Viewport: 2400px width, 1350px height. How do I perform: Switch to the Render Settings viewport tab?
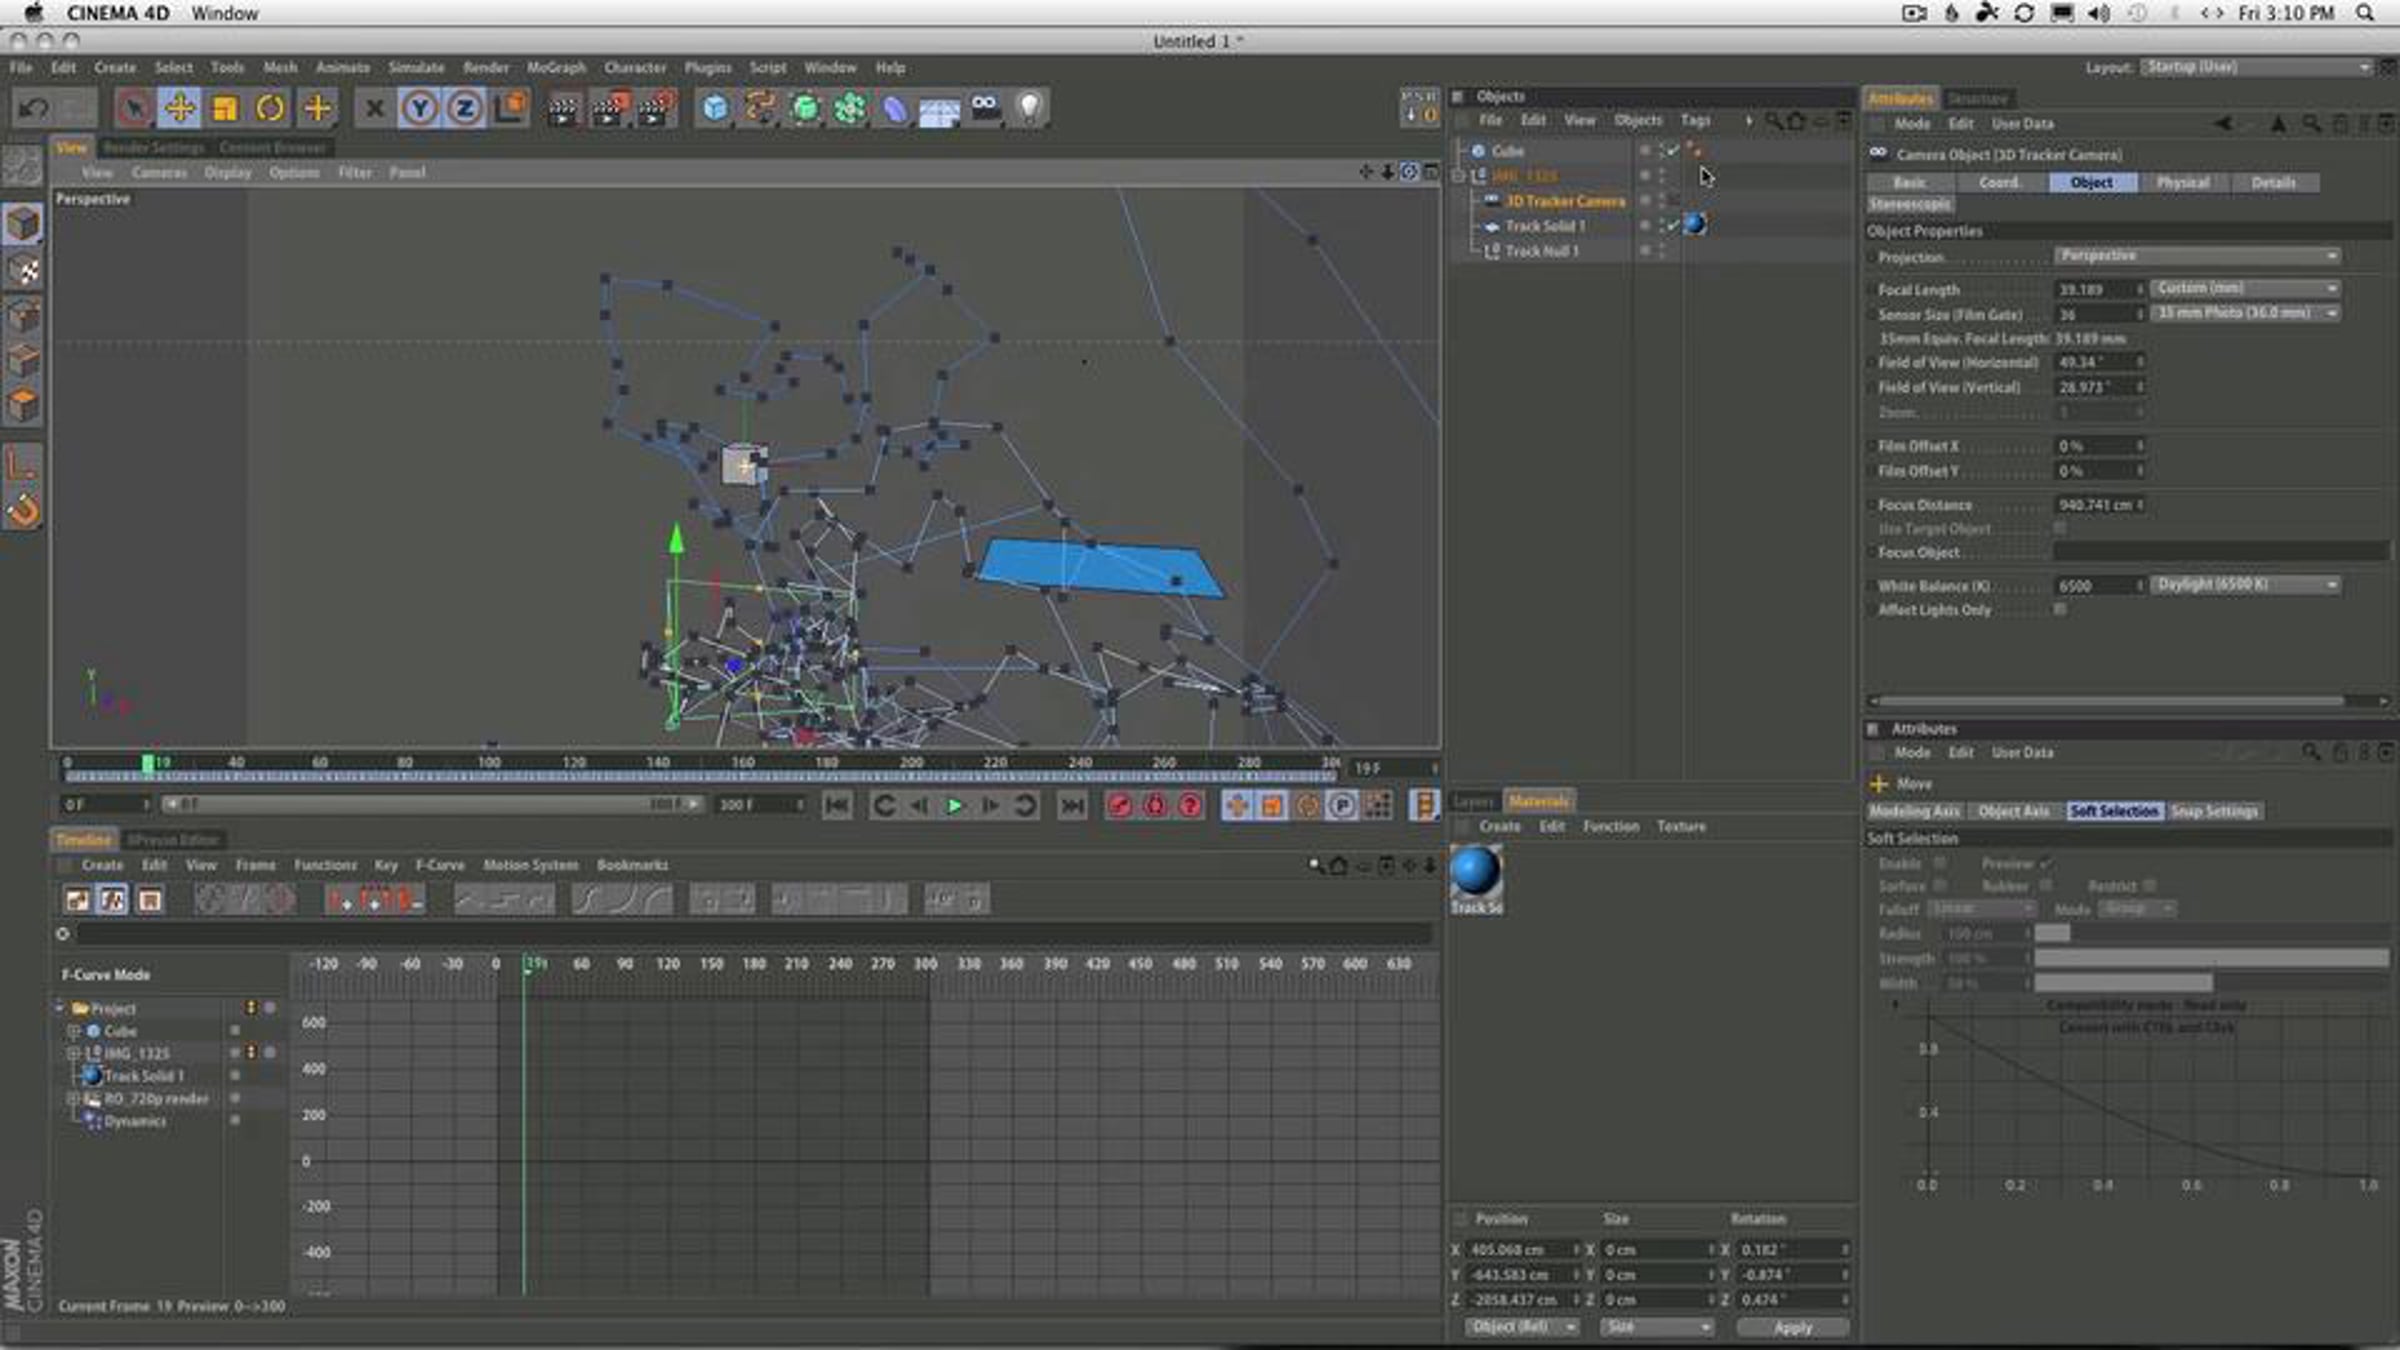pyautogui.click(x=153, y=148)
